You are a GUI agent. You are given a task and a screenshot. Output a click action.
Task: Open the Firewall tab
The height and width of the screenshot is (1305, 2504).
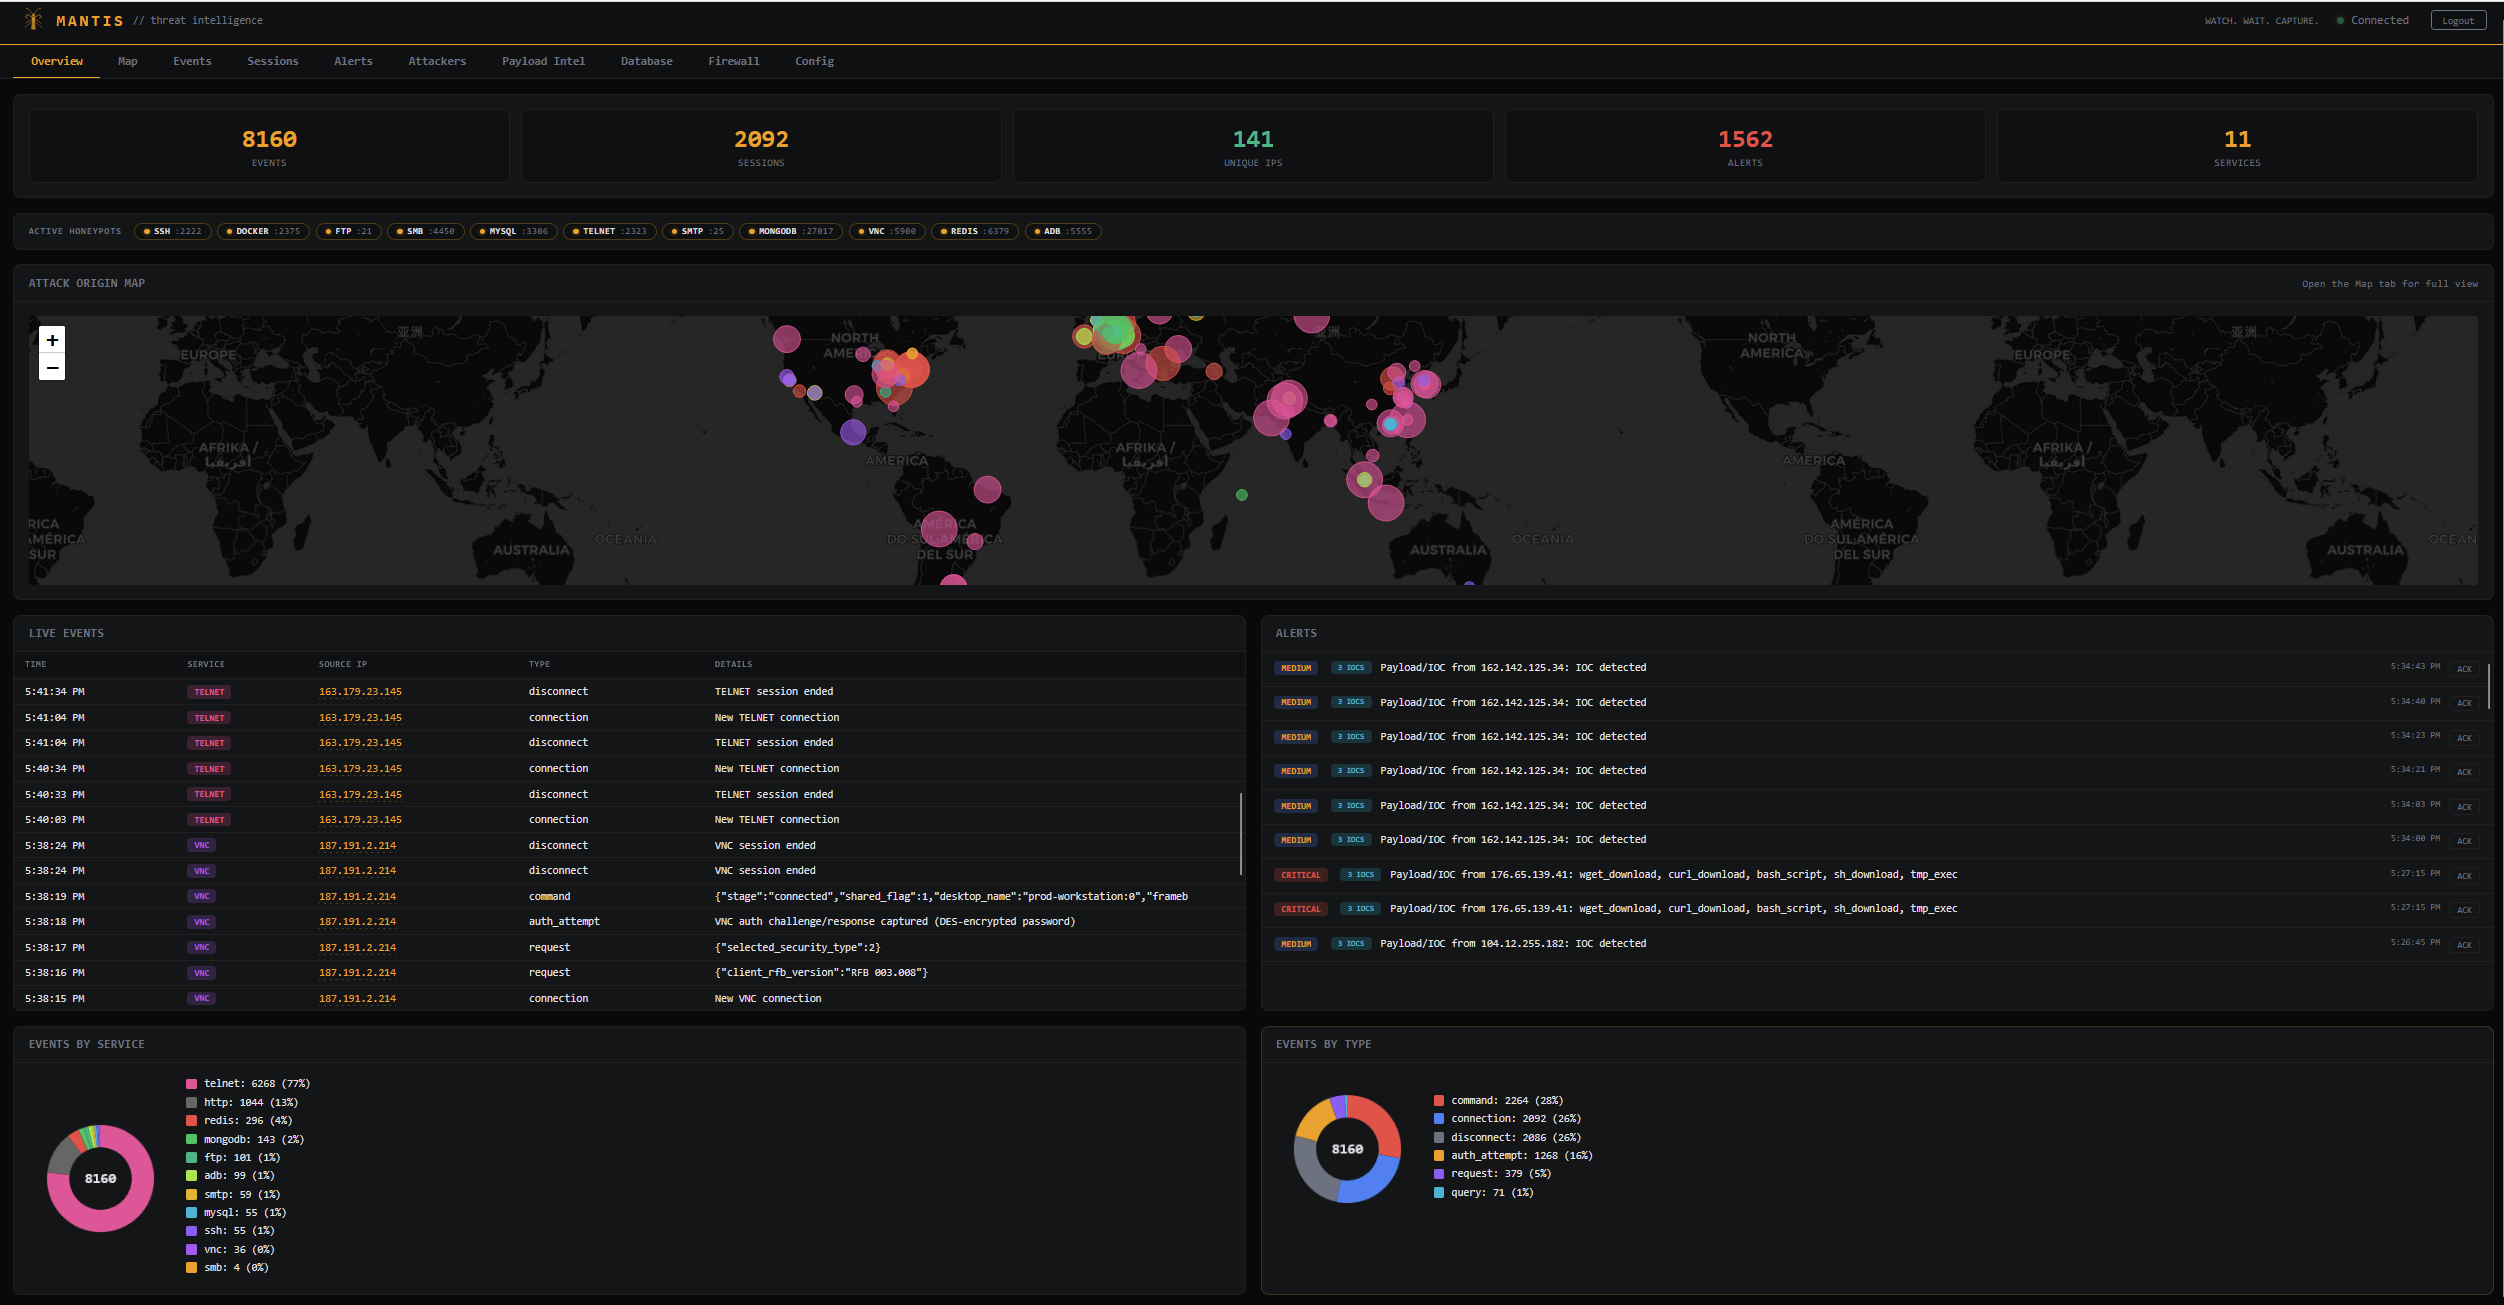(733, 61)
